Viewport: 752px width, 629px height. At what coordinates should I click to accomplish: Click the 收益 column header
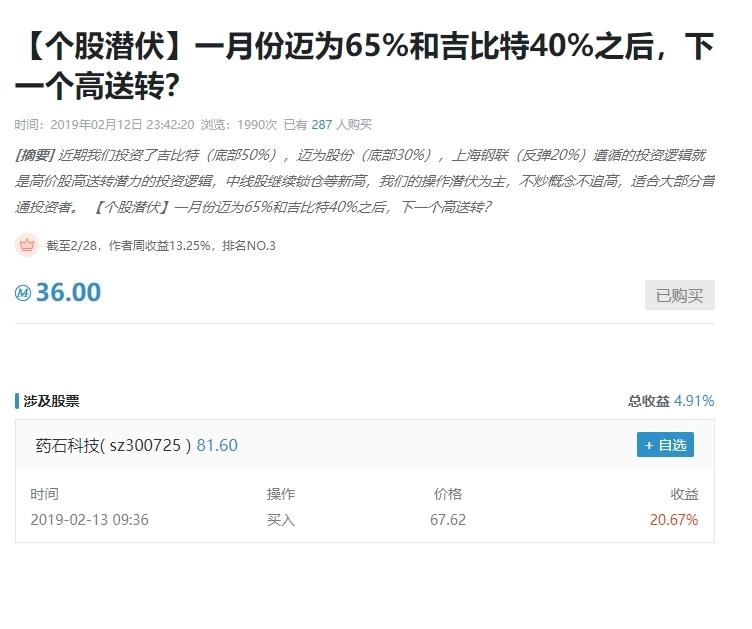tap(684, 494)
